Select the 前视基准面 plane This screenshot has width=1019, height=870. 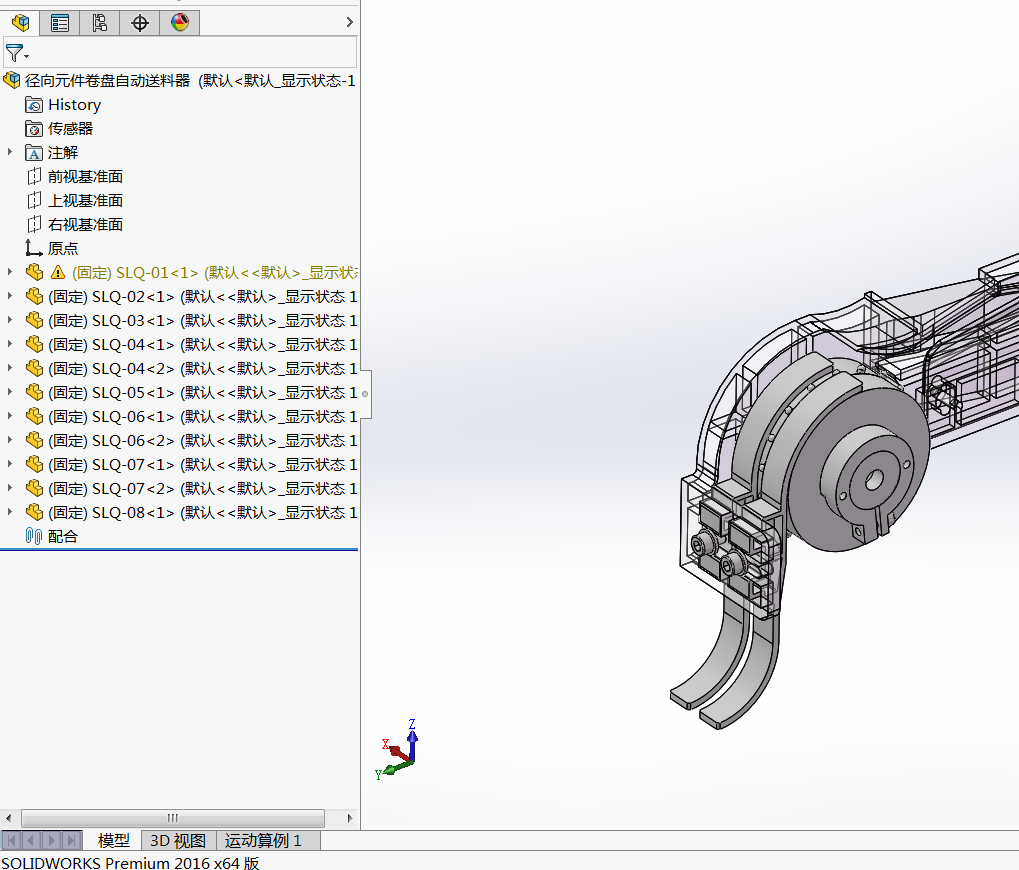[74, 177]
